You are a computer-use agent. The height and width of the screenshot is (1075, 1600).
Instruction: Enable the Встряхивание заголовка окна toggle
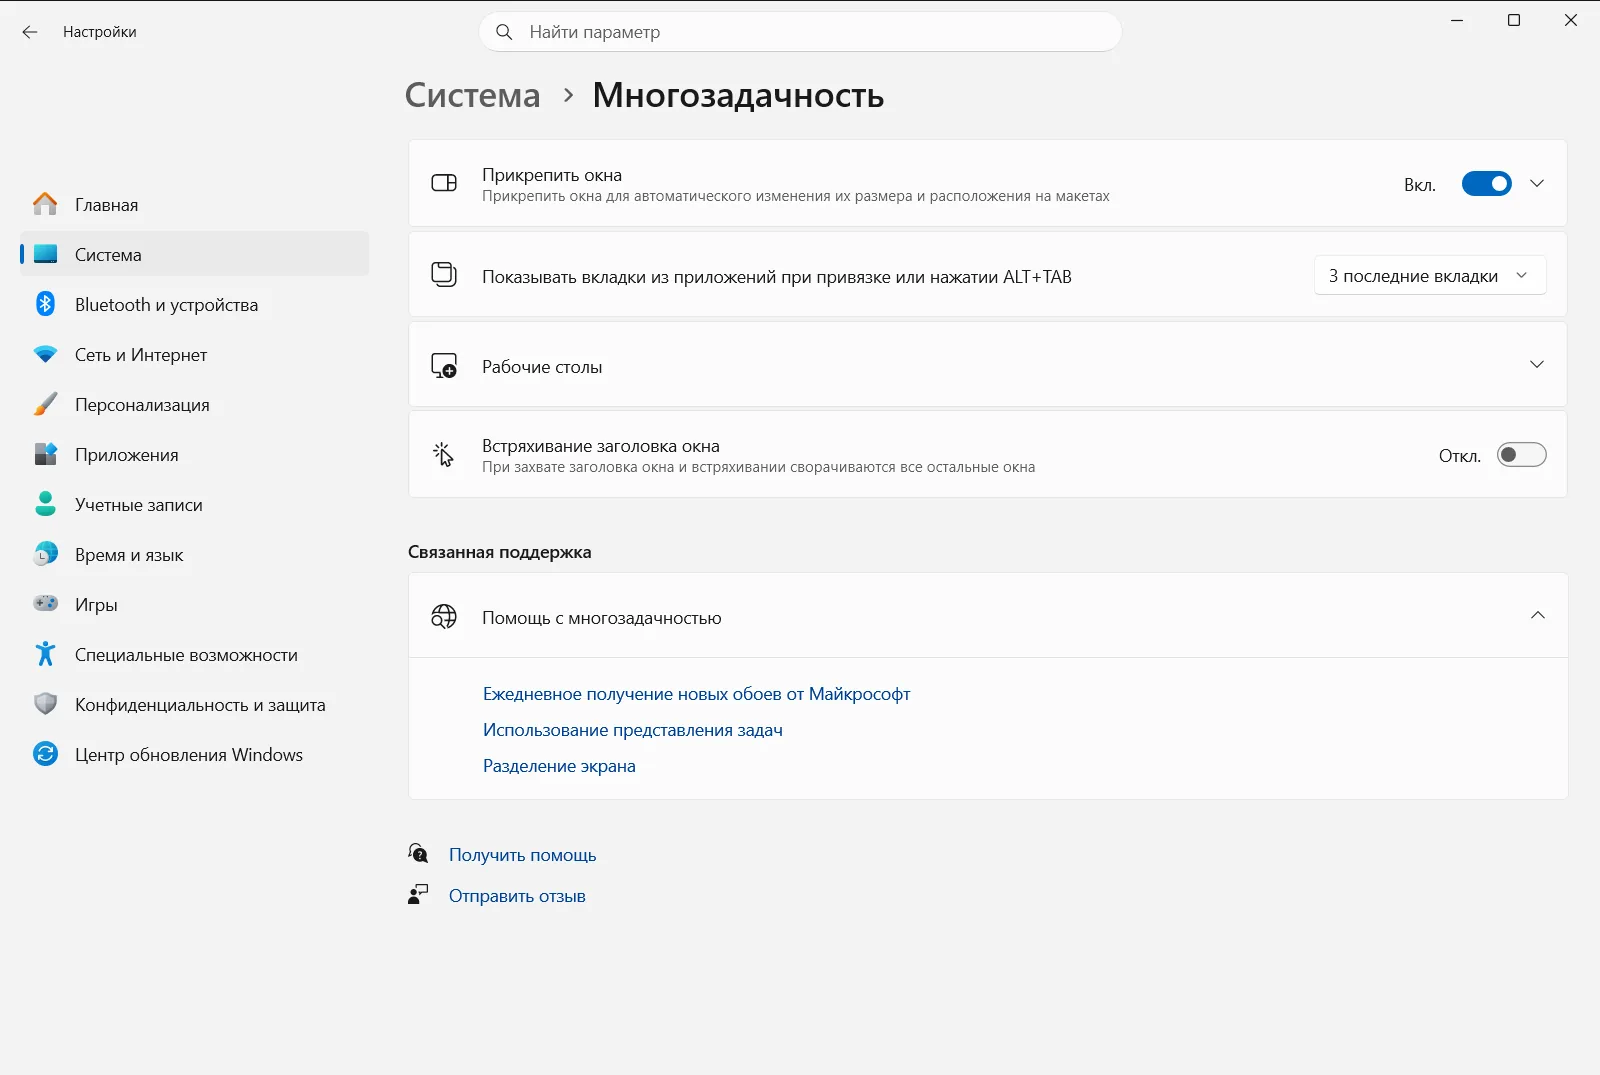coord(1521,455)
